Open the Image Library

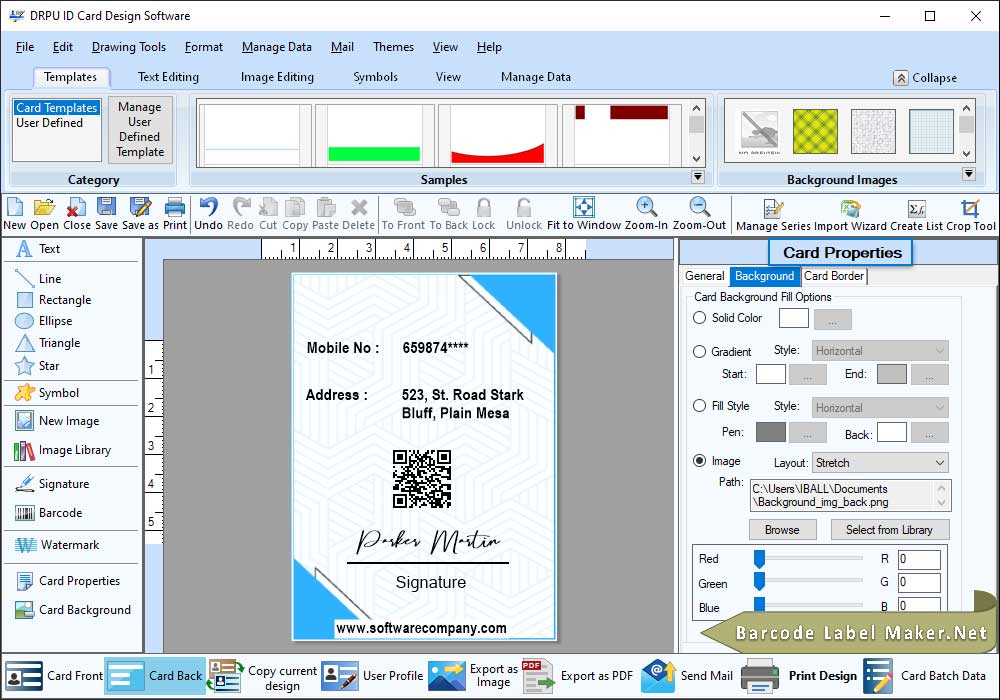[x=62, y=450]
